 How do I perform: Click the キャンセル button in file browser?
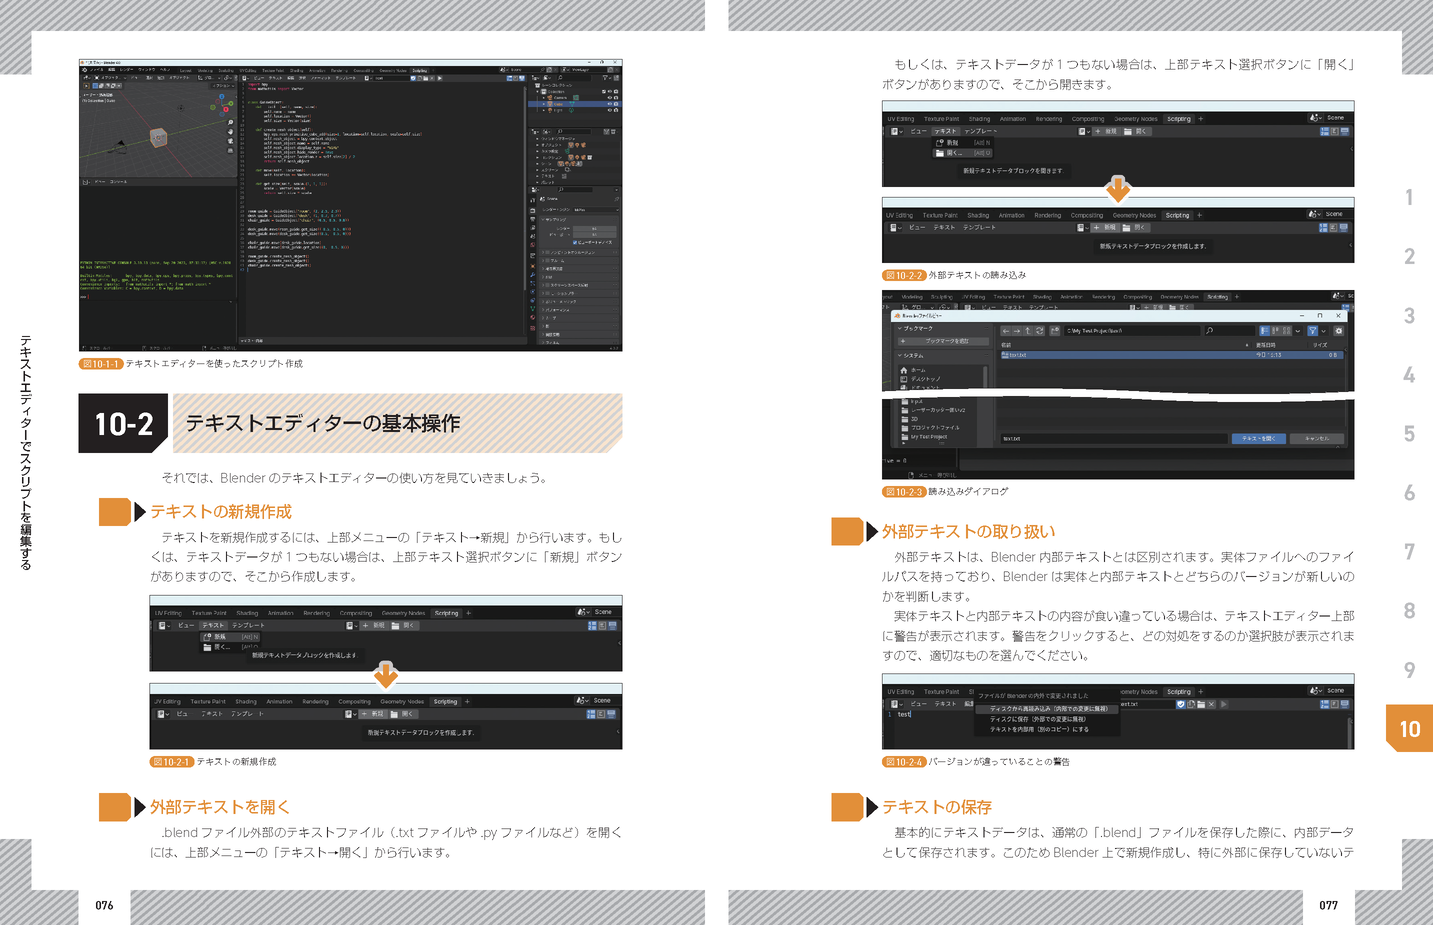coord(1317,438)
